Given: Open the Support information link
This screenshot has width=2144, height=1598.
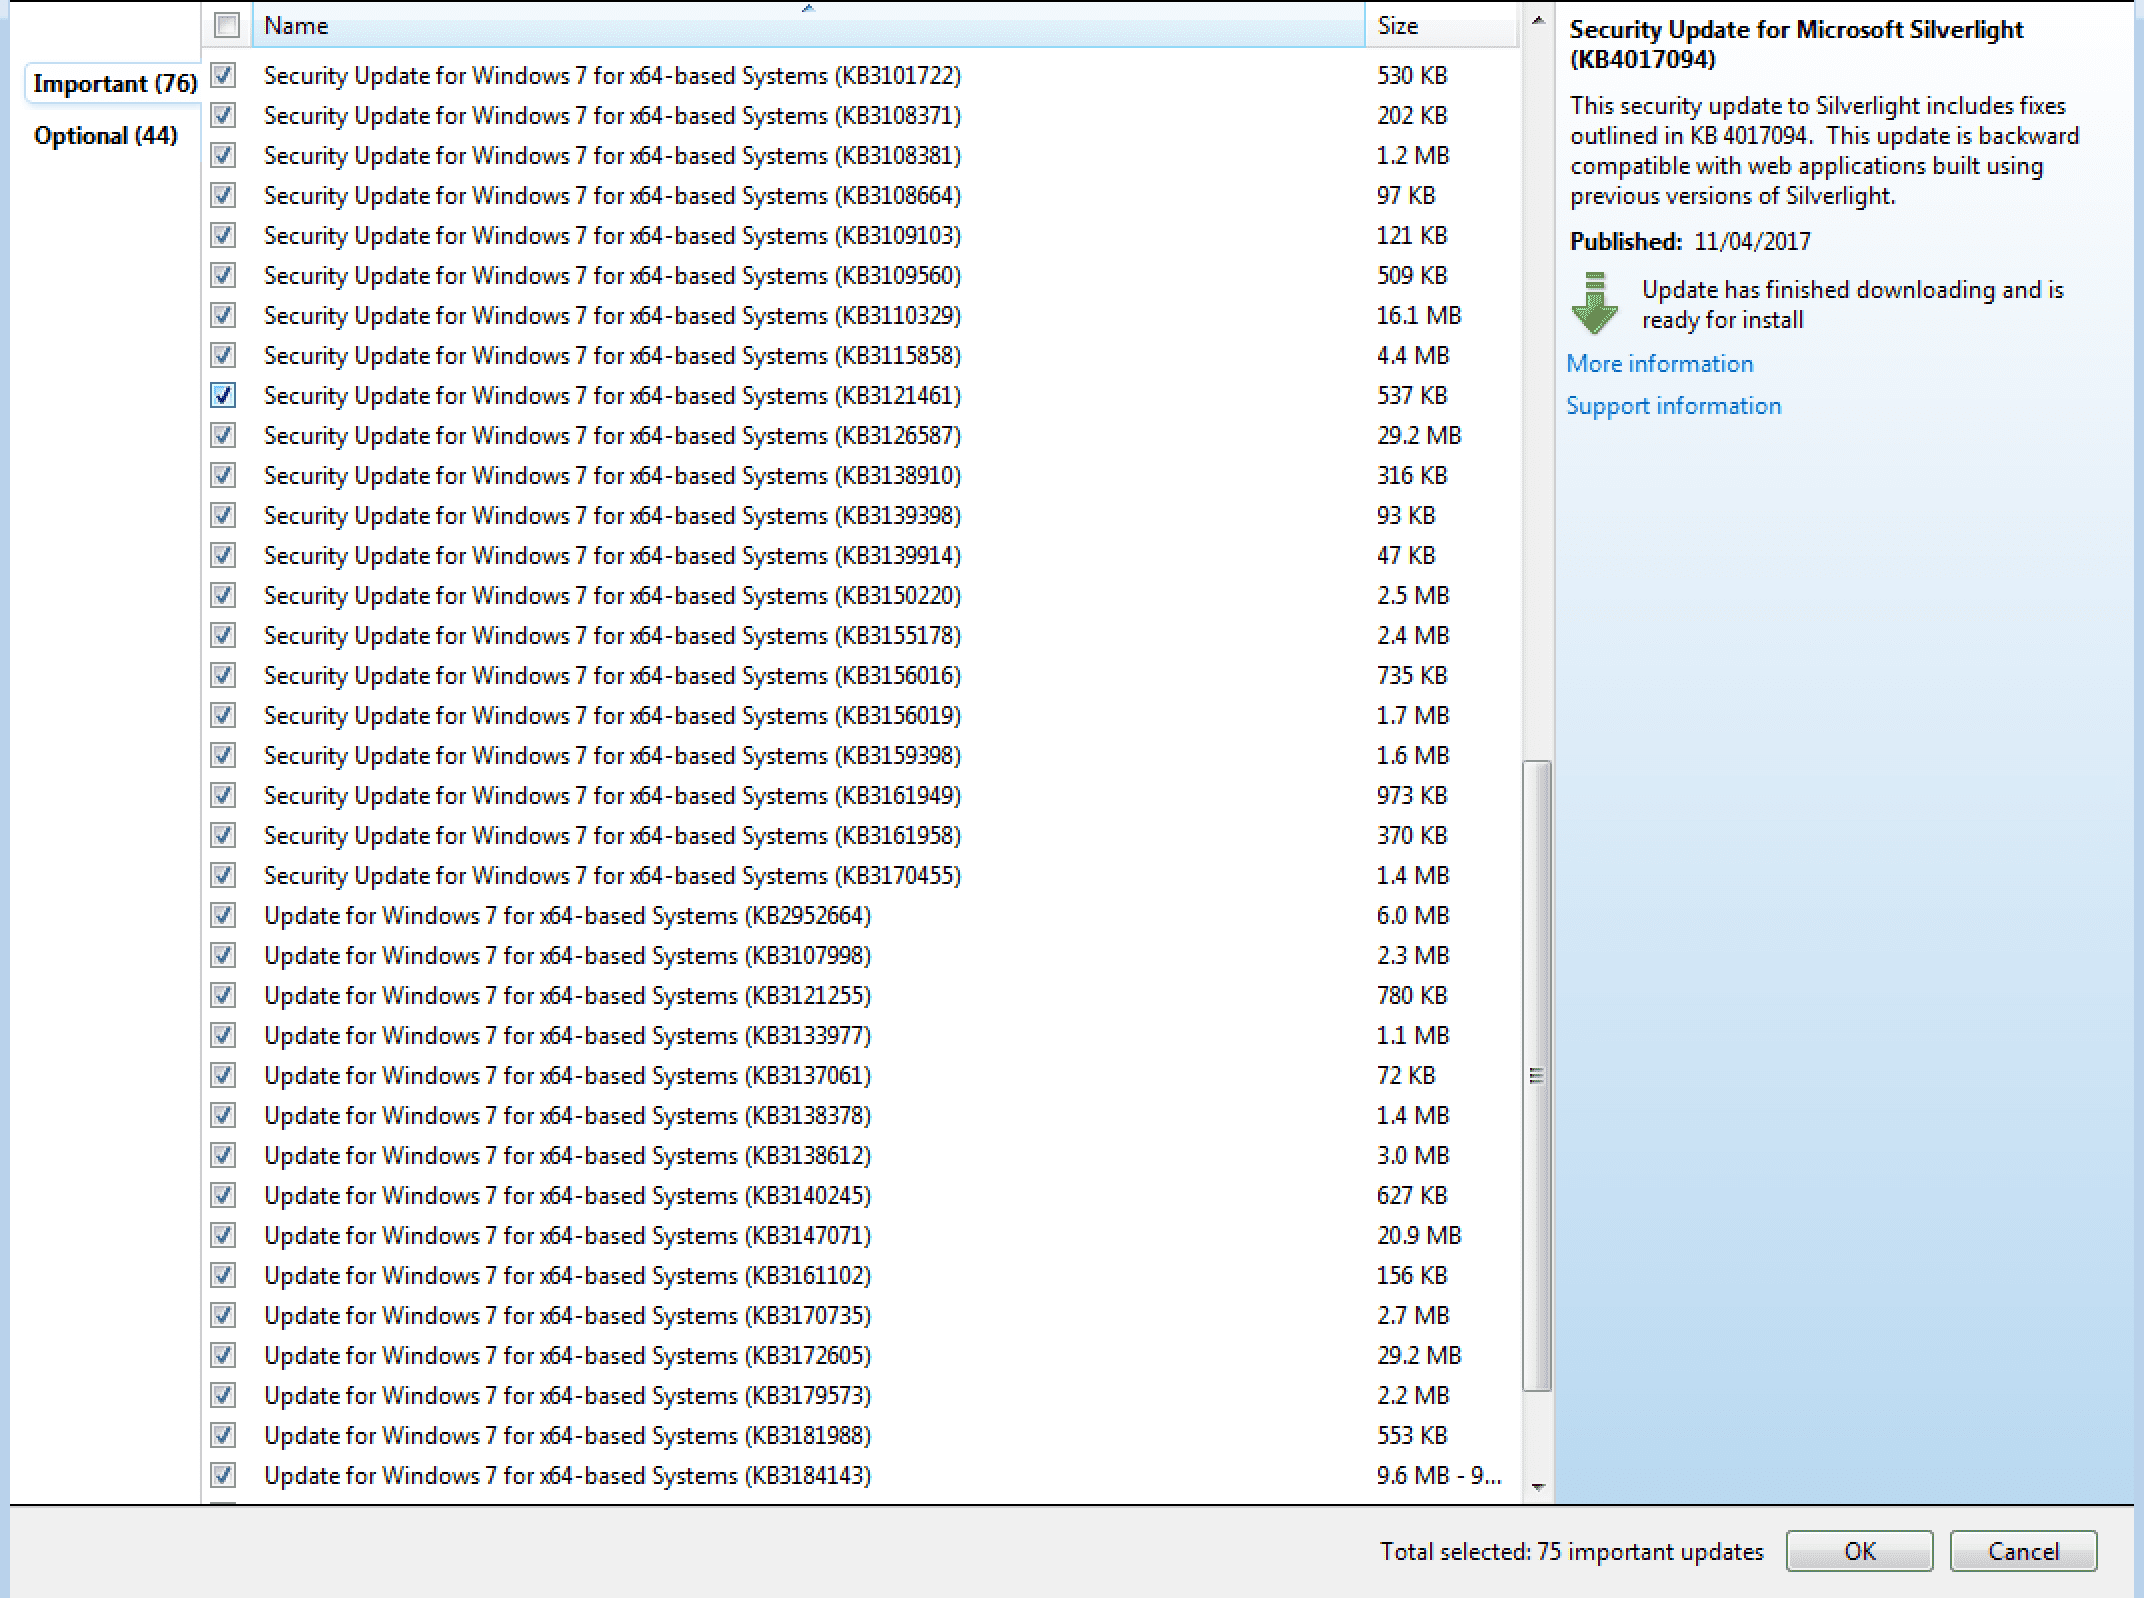Looking at the screenshot, I should coord(1673,406).
